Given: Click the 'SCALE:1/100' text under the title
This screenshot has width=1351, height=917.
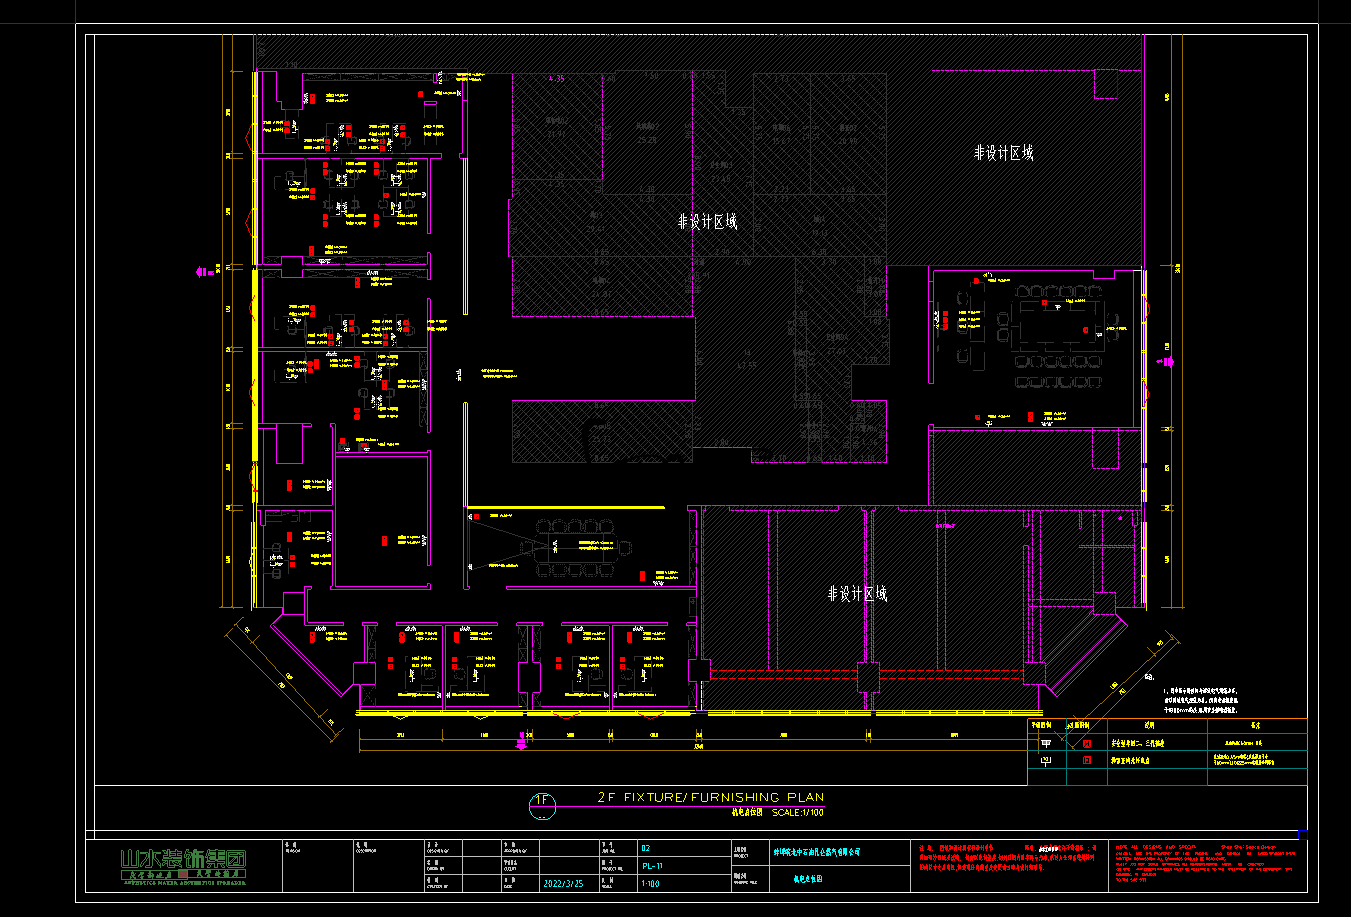Looking at the screenshot, I should click(798, 812).
